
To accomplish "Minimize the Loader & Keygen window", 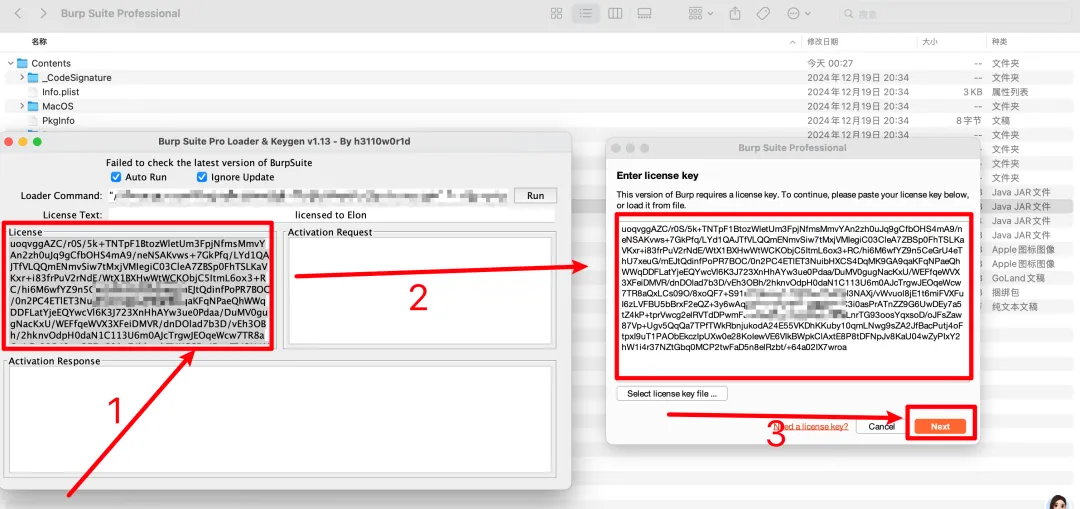I will (x=23, y=142).
